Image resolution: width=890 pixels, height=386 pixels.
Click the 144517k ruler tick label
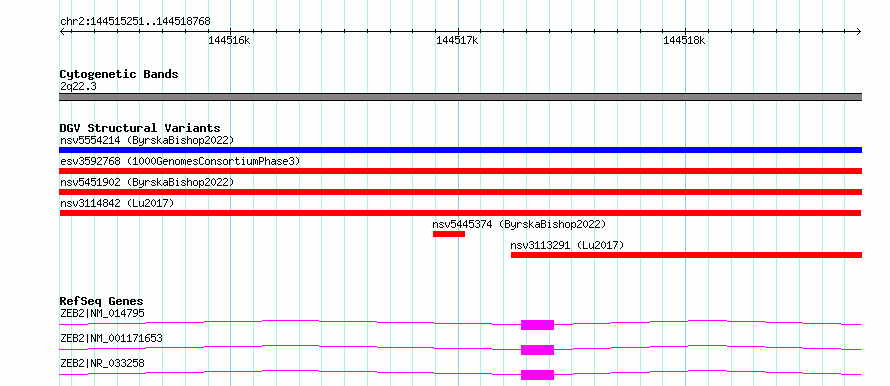pos(457,40)
